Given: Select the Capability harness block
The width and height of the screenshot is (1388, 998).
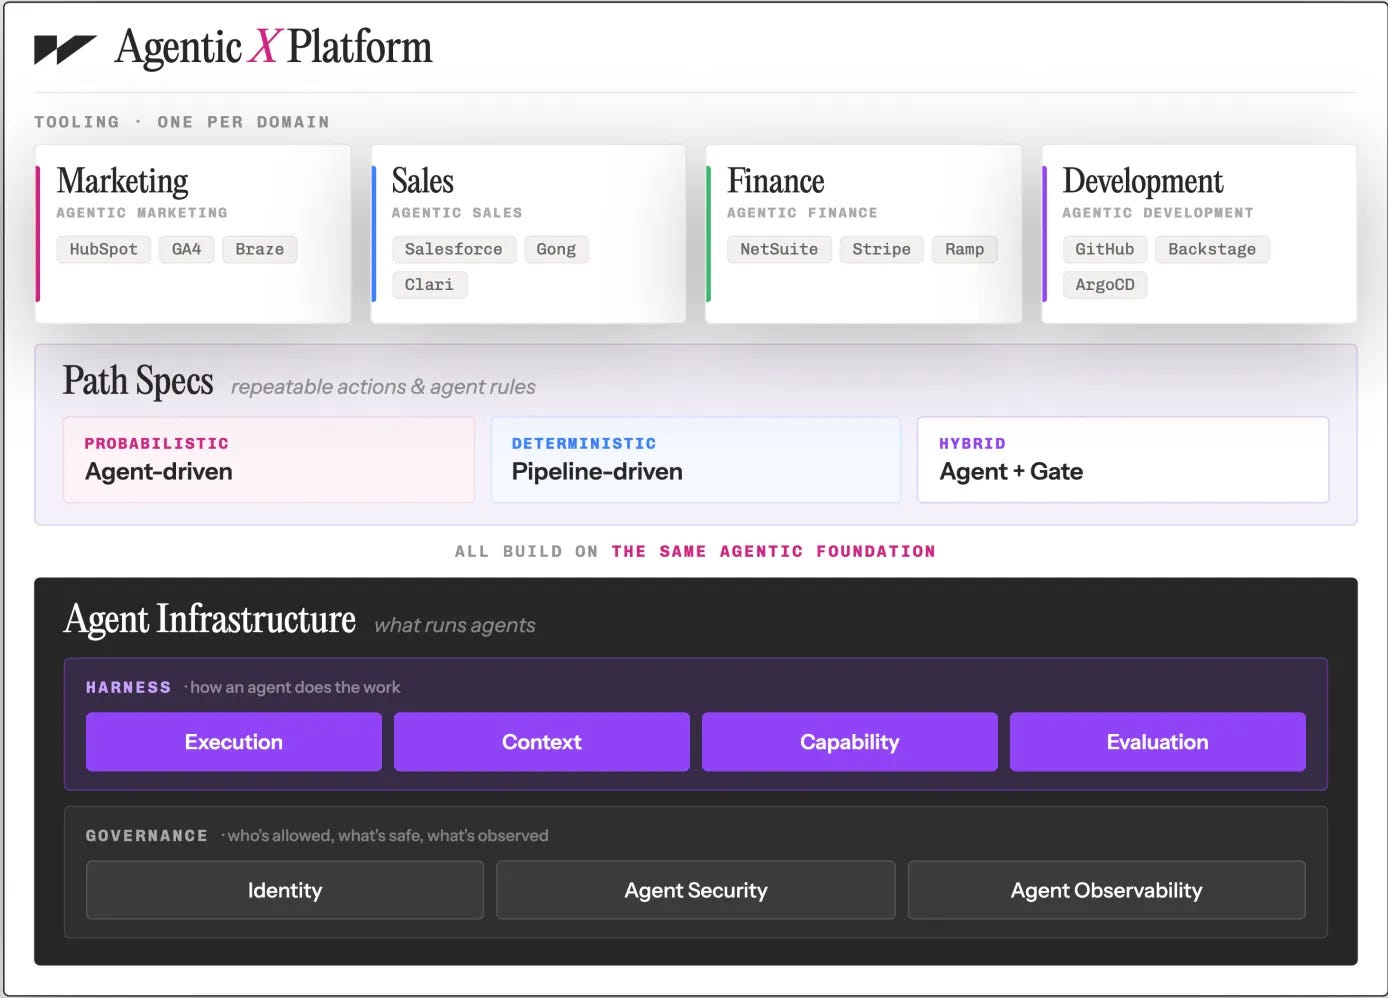Looking at the screenshot, I should [x=850, y=742].
